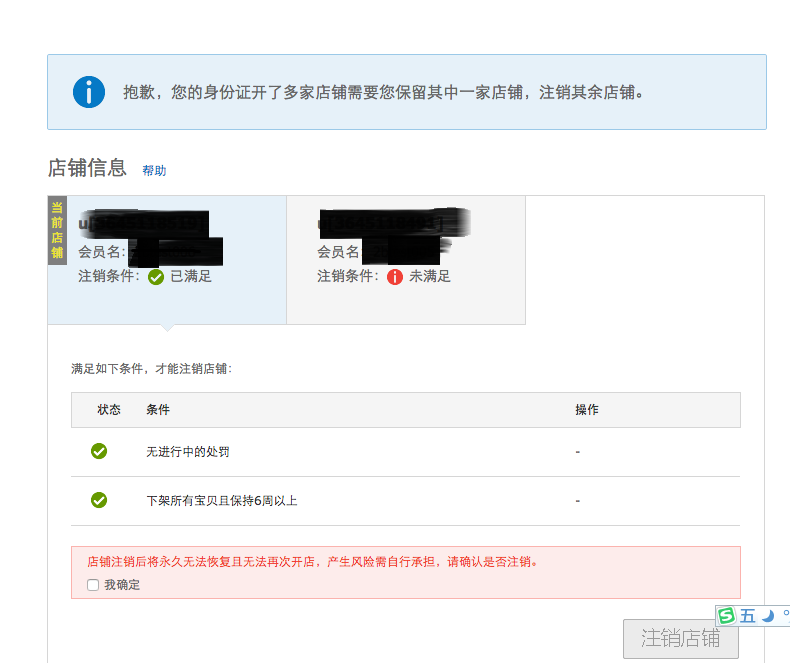Click the 状态 column header
790x663 pixels.
pos(109,410)
